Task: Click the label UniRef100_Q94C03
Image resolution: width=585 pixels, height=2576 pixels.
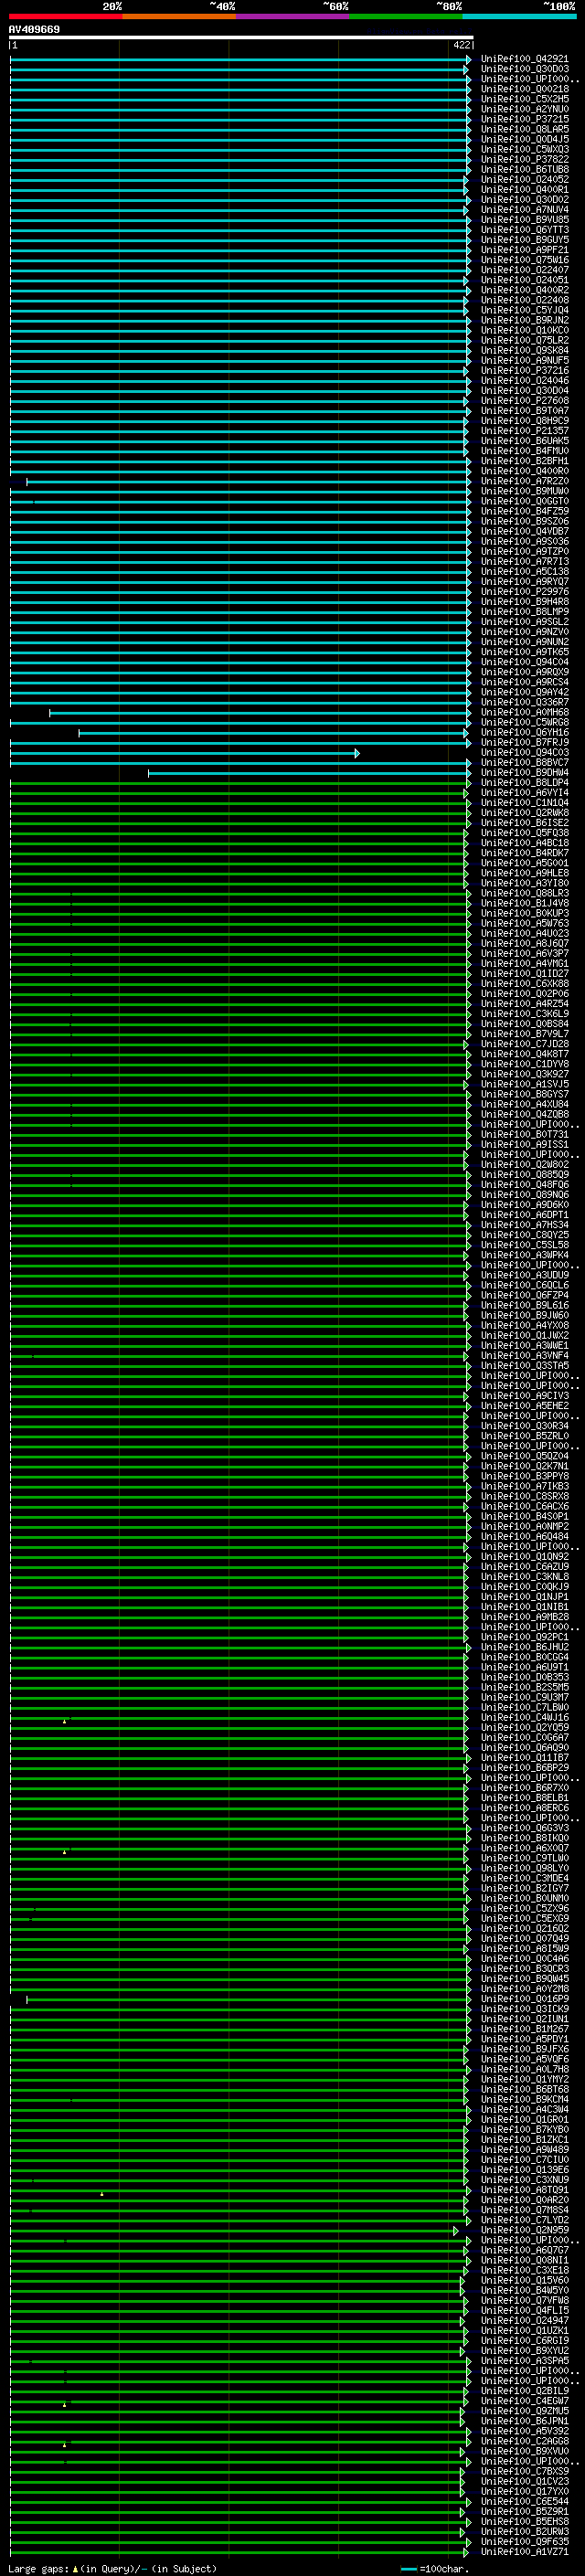Action: [x=525, y=753]
